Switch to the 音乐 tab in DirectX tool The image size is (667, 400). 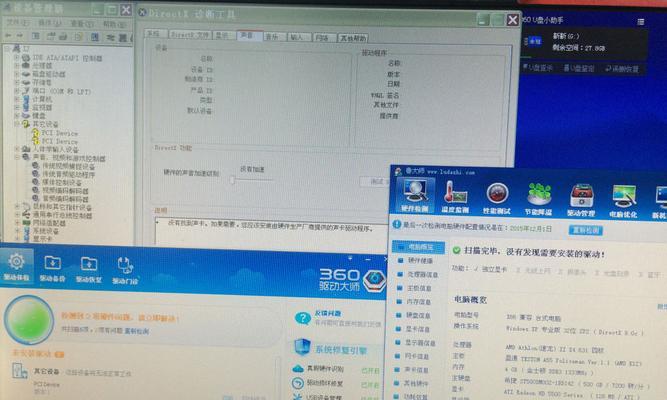click(273, 37)
